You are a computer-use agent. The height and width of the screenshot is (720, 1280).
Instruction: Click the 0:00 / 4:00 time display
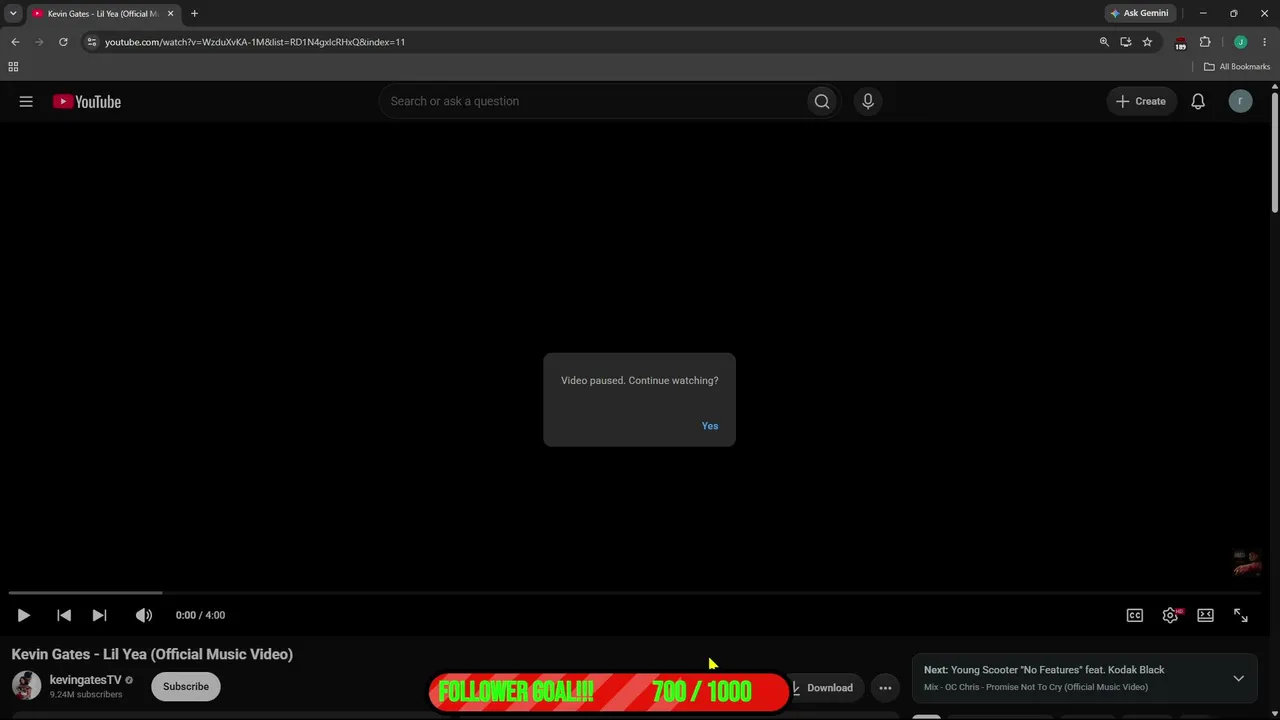pyautogui.click(x=200, y=615)
